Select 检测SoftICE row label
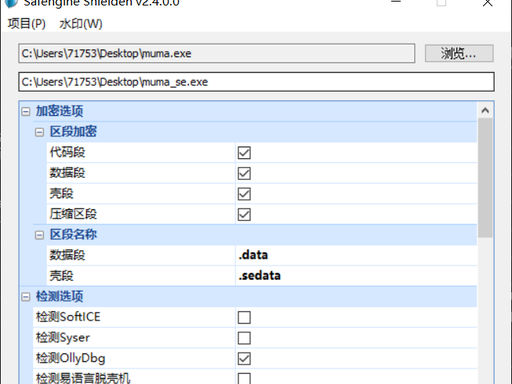 (68, 317)
